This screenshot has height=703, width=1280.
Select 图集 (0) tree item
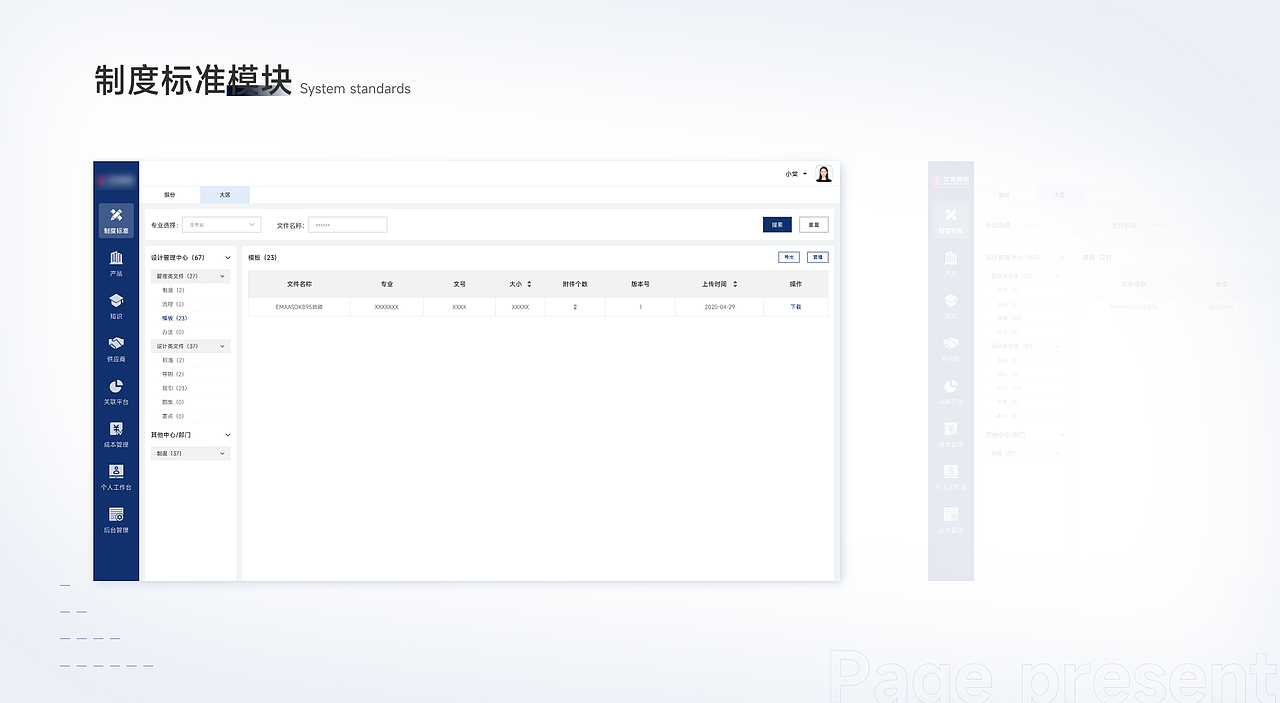tap(173, 402)
